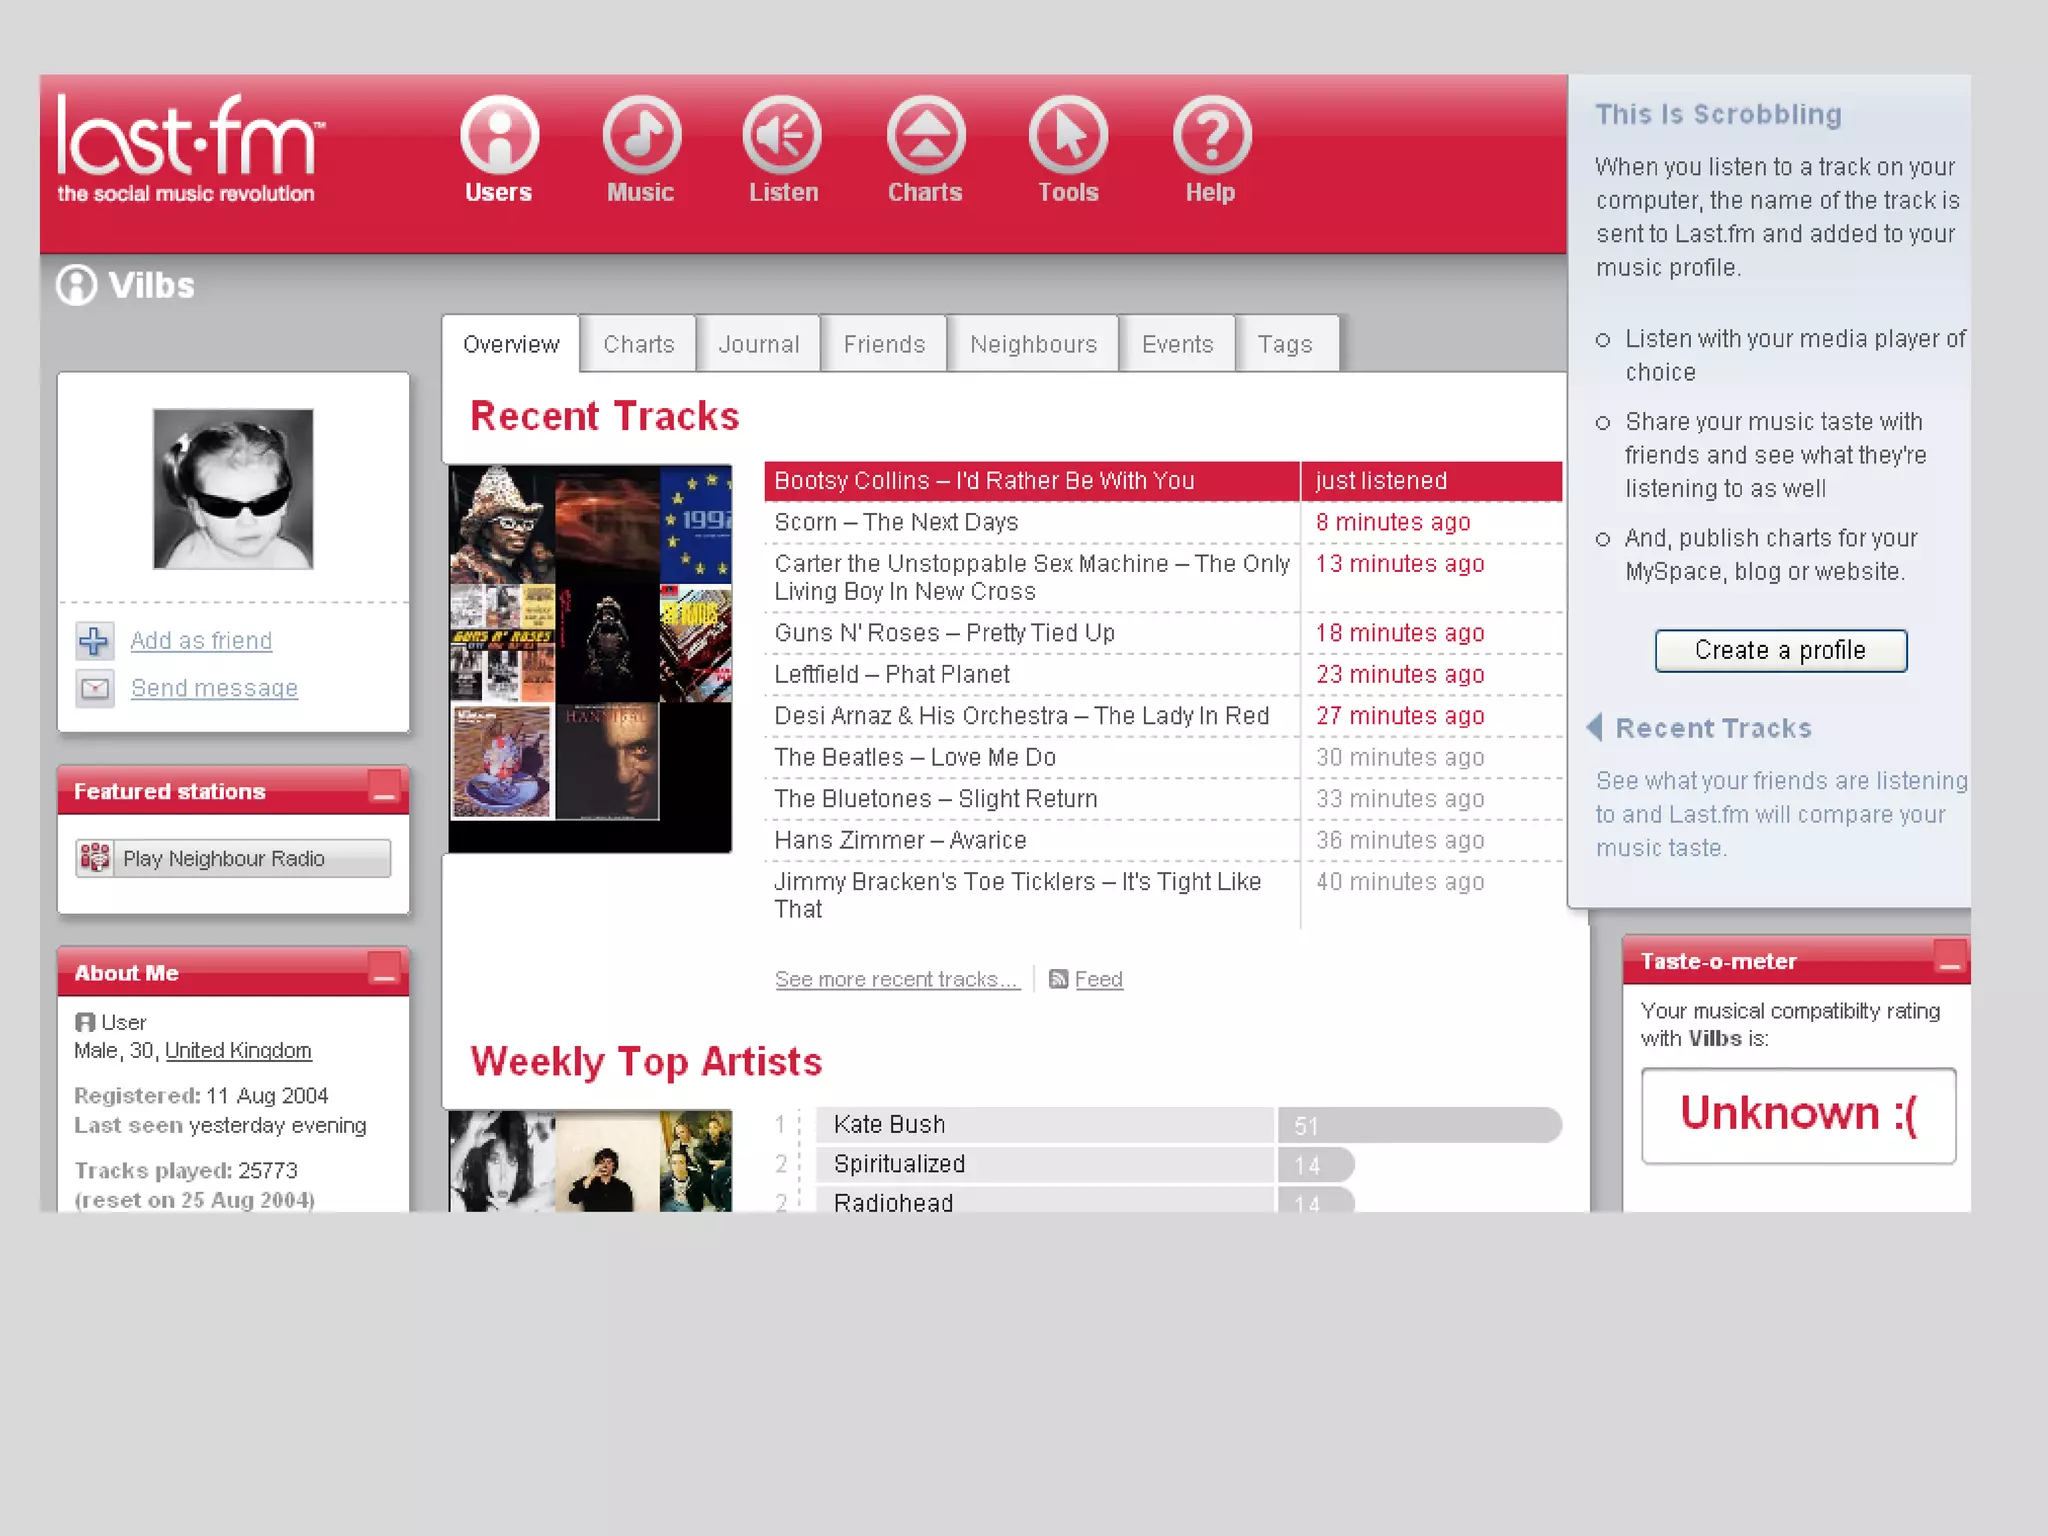Viewport: 2048px width, 1536px height.
Task: Click the Charts arrow icon
Action: [925, 135]
